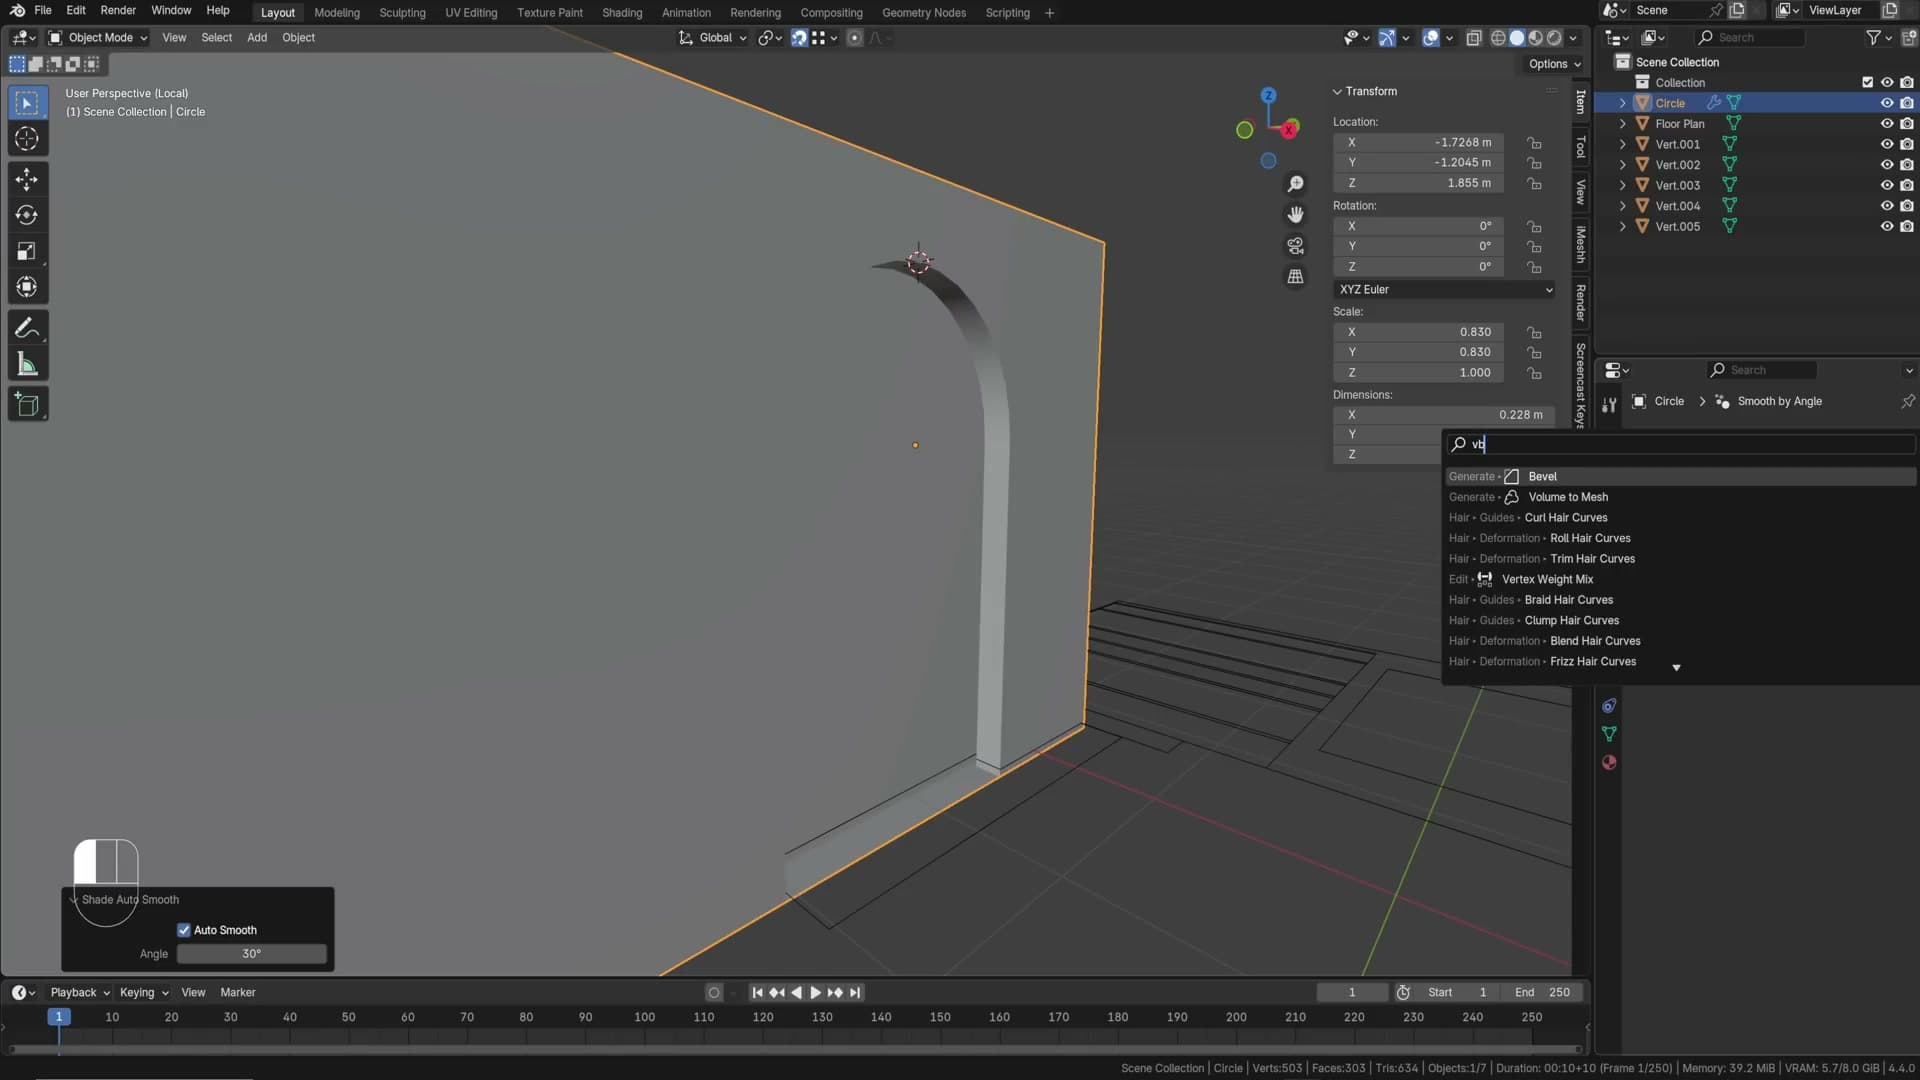1920x1080 pixels.
Task: Open the Render menu
Action: click(x=118, y=11)
